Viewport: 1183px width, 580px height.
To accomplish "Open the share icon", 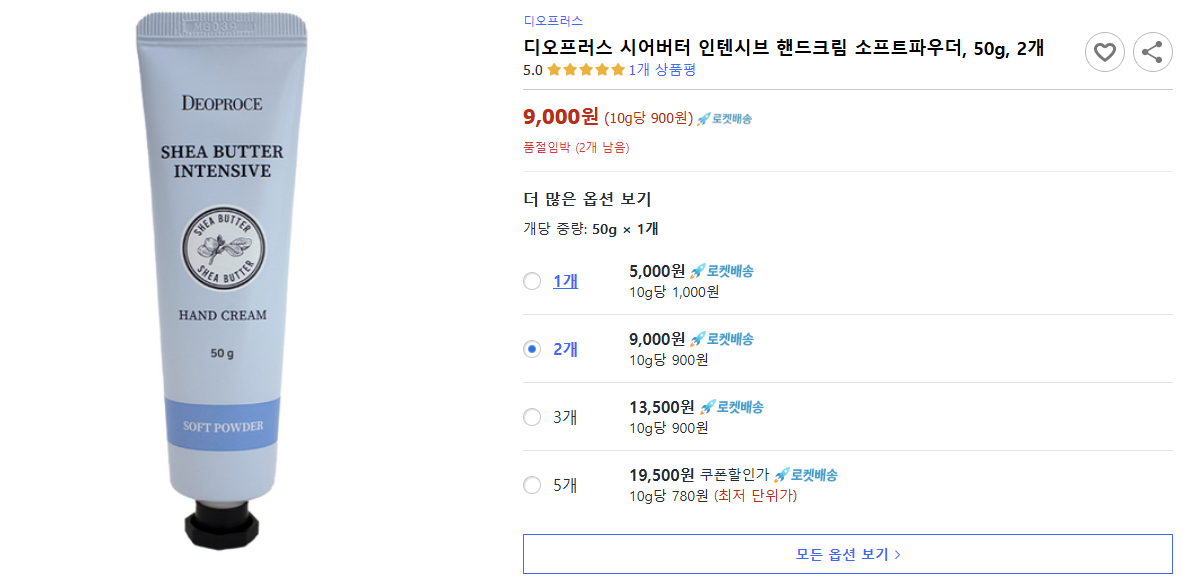I will coord(1152,52).
